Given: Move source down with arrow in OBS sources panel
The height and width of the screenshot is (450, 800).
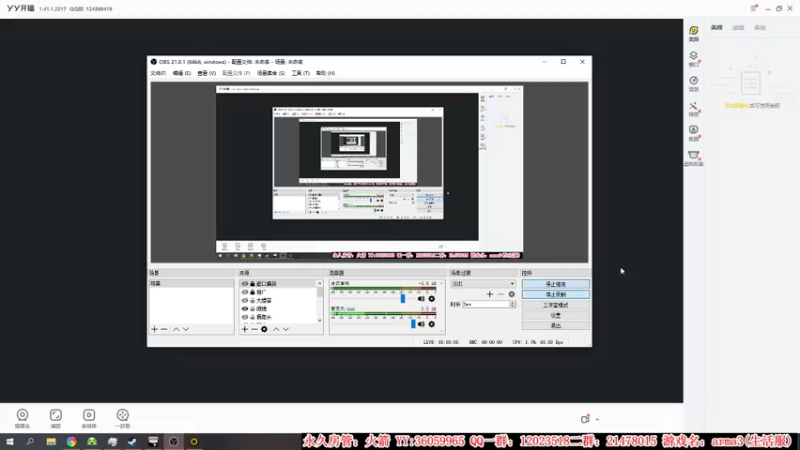Looking at the screenshot, I should pyautogui.click(x=286, y=329).
